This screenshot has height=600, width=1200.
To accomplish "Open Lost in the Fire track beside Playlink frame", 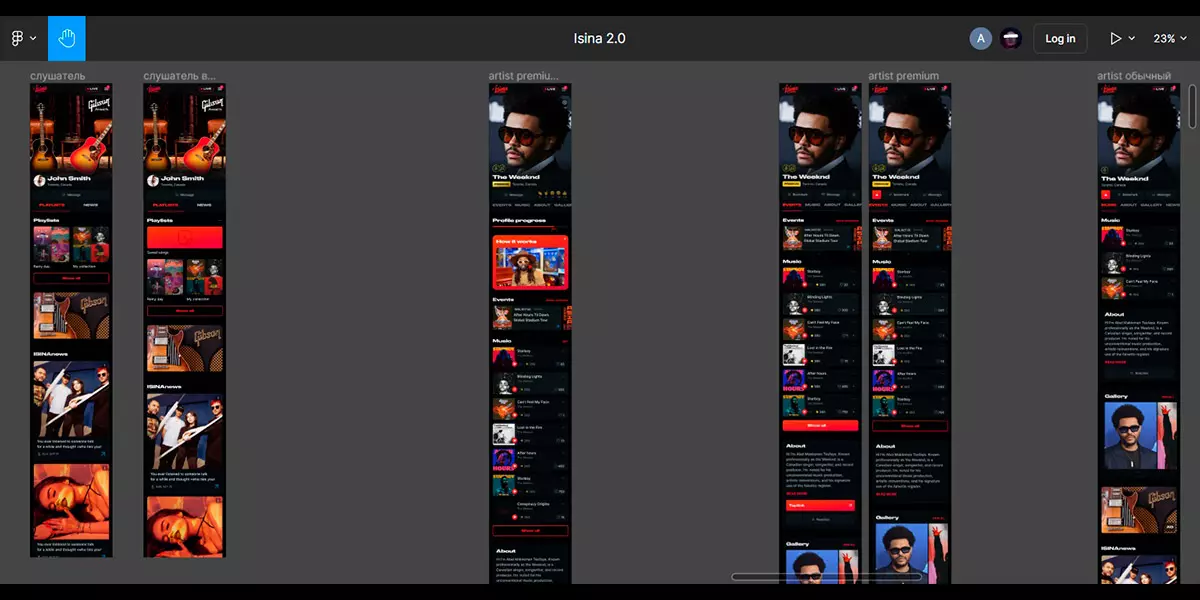I will [x=820, y=354].
